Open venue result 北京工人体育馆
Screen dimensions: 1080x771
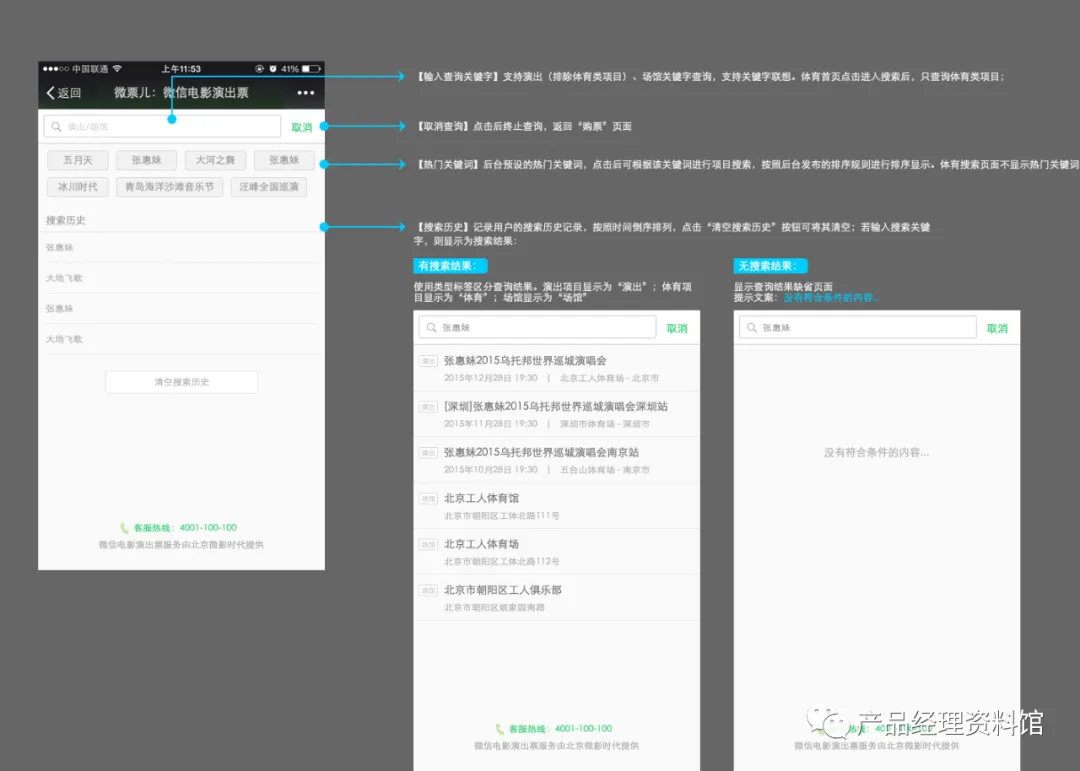[x=557, y=506]
